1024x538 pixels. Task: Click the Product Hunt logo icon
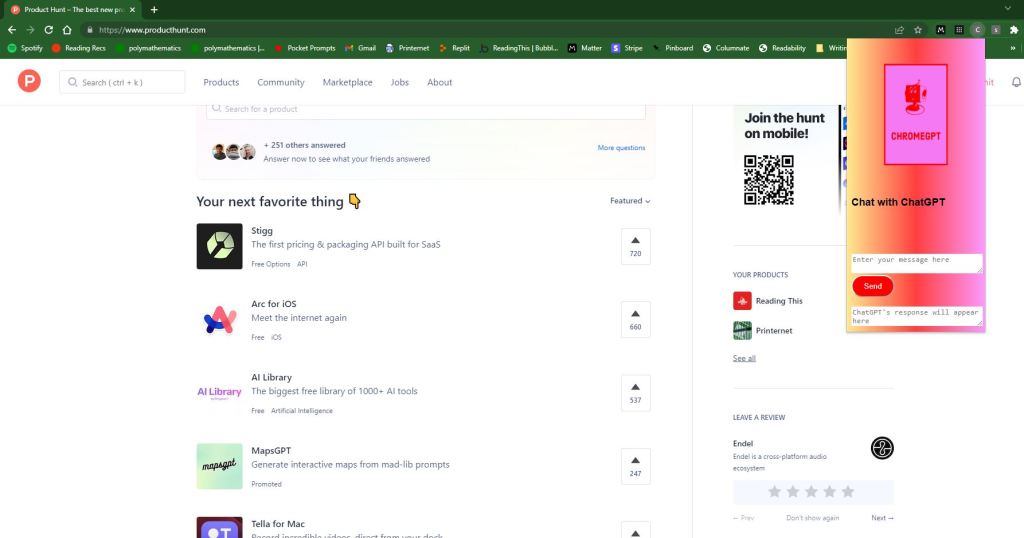(x=28, y=82)
